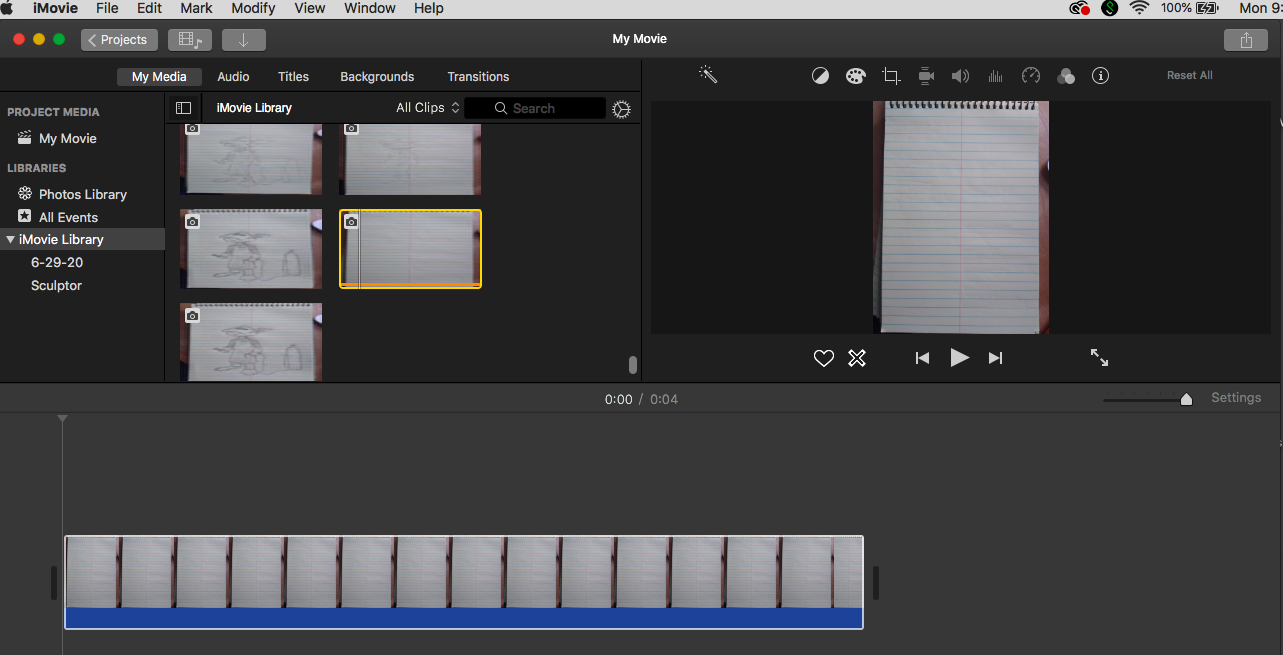This screenshot has height=655, width=1283.
Task: Open the View menu
Action: pyautogui.click(x=310, y=8)
